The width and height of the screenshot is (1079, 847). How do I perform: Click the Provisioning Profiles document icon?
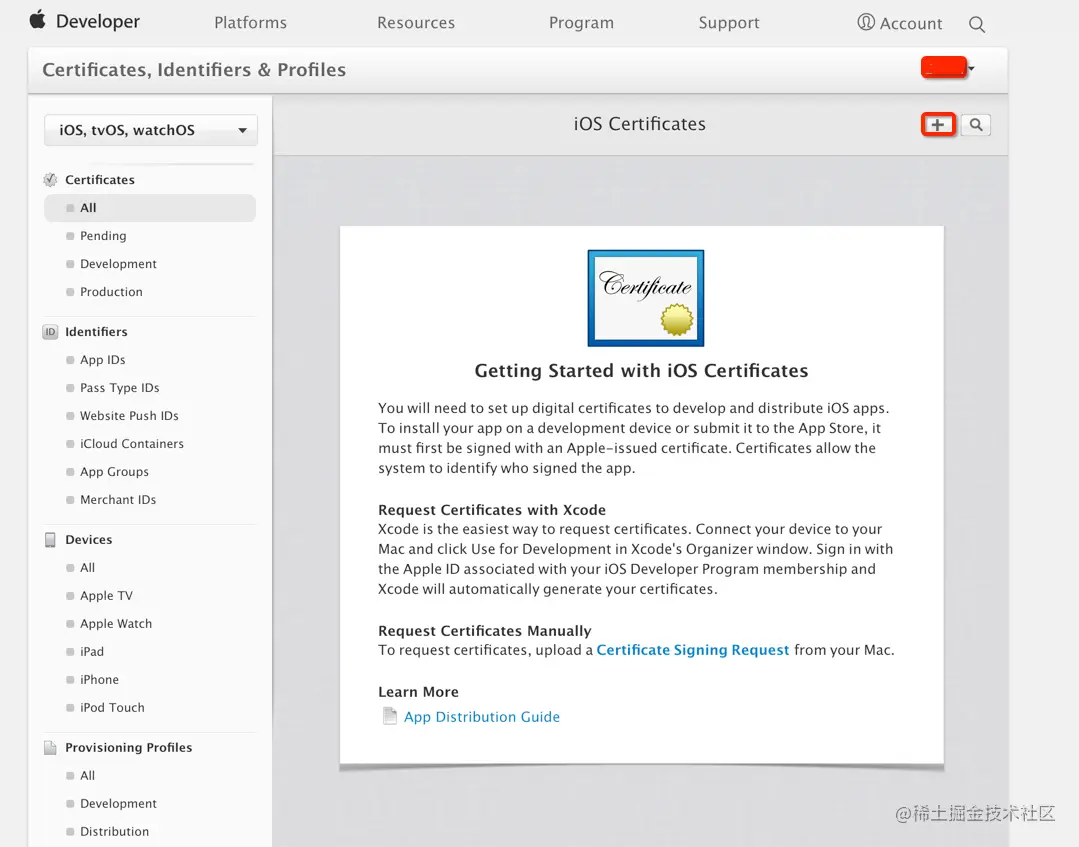[50, 747]
